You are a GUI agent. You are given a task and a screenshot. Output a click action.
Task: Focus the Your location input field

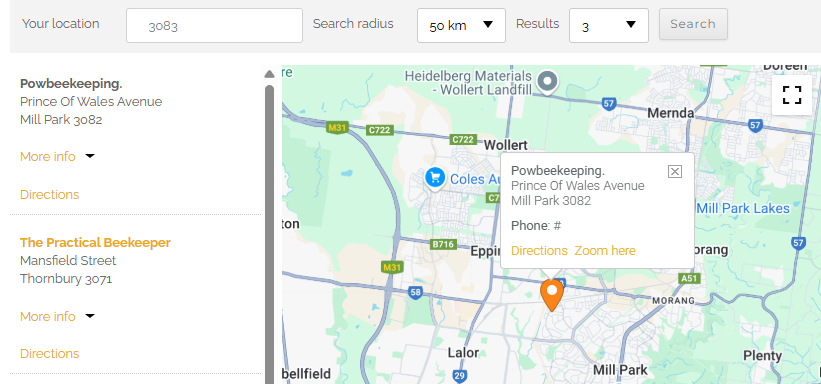point(214,25)
